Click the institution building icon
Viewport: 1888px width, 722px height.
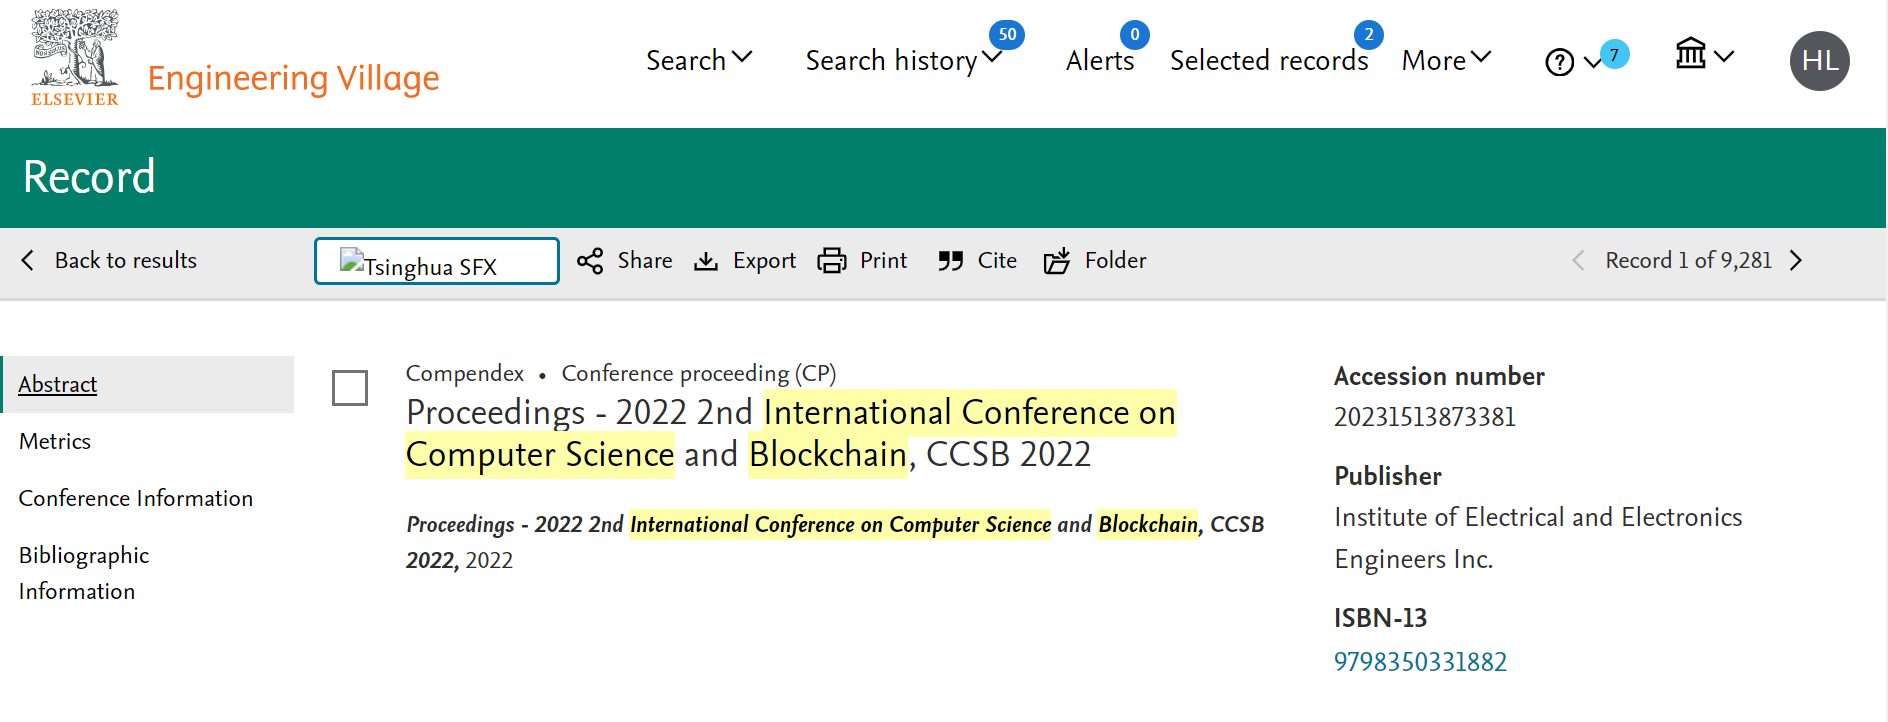pyautogui.click(x=1691, y=54)
